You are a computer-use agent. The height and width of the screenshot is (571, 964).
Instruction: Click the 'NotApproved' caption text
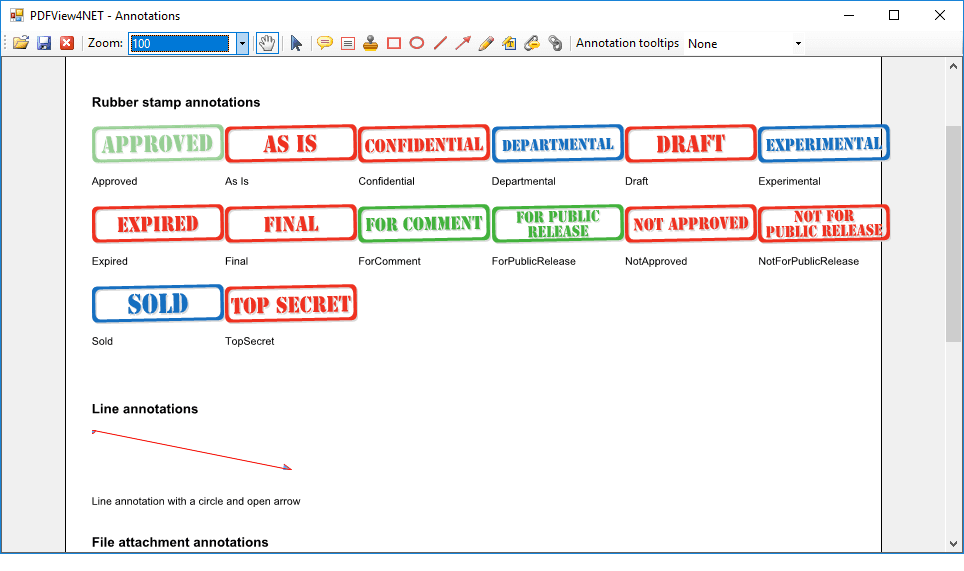pos(656,261)
